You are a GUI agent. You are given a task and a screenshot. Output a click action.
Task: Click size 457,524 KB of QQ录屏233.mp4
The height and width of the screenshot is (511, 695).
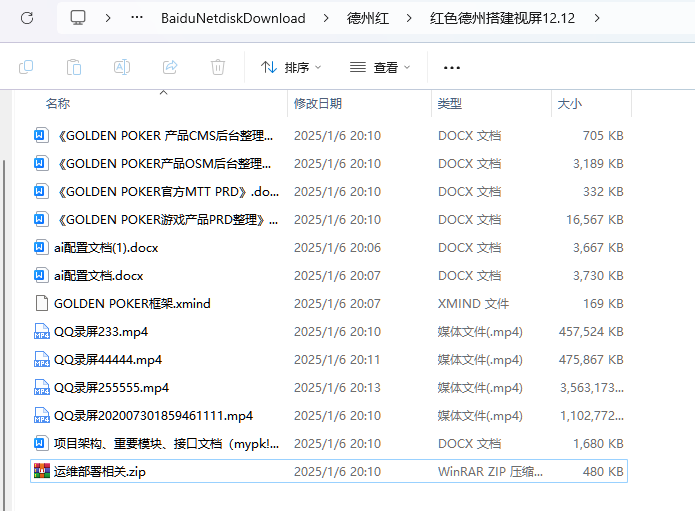coord(591,332)
